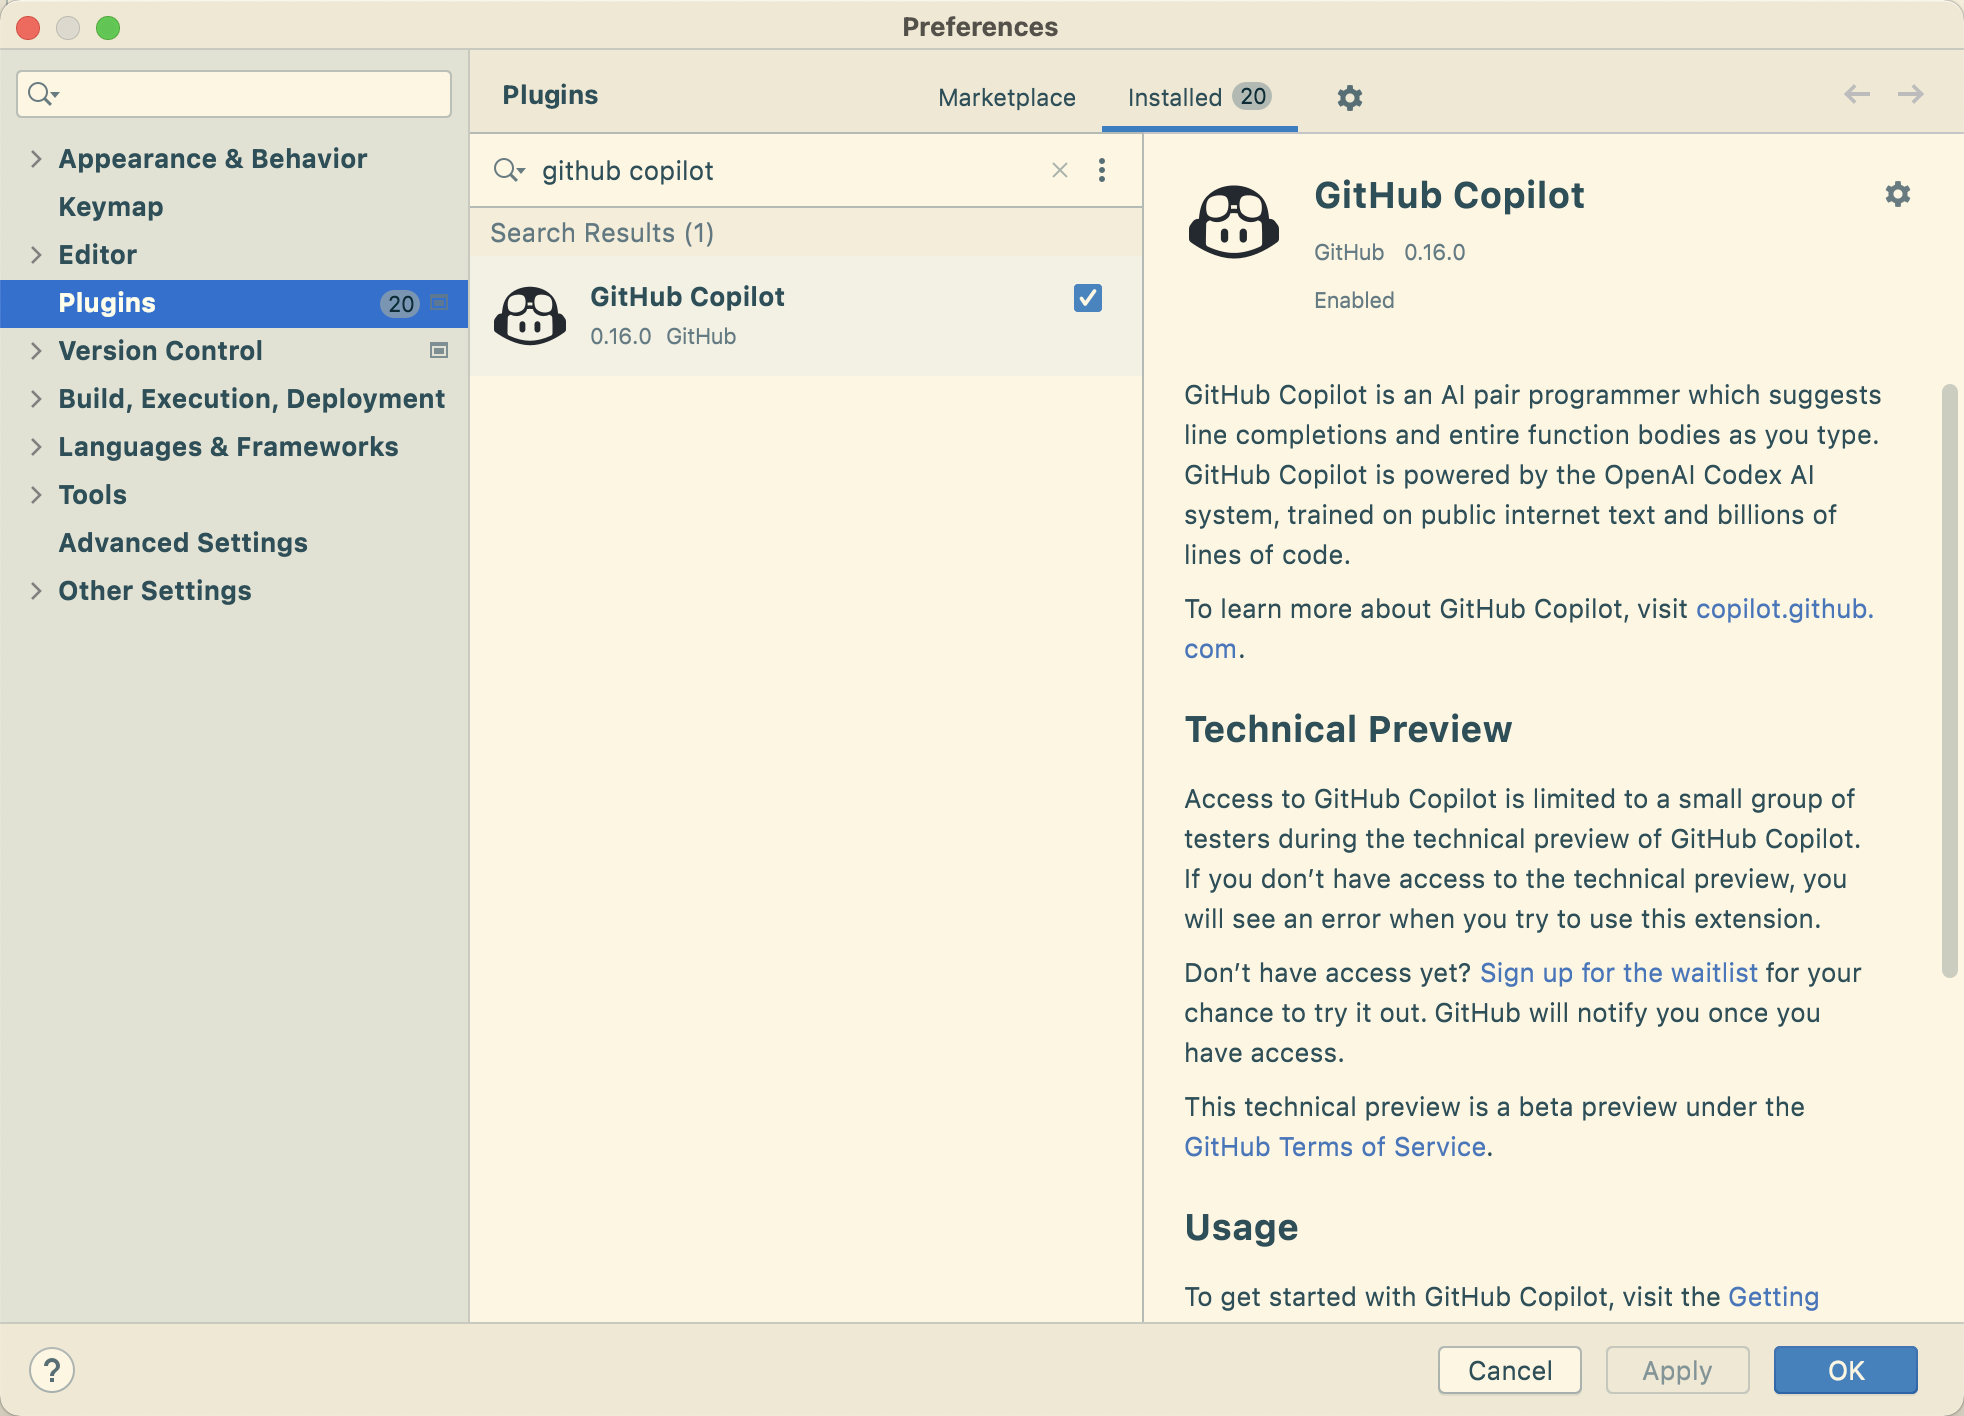Click the project-level icon beside Version Control
Screen dimensions: 1964x1416
(x=438, y=351)
